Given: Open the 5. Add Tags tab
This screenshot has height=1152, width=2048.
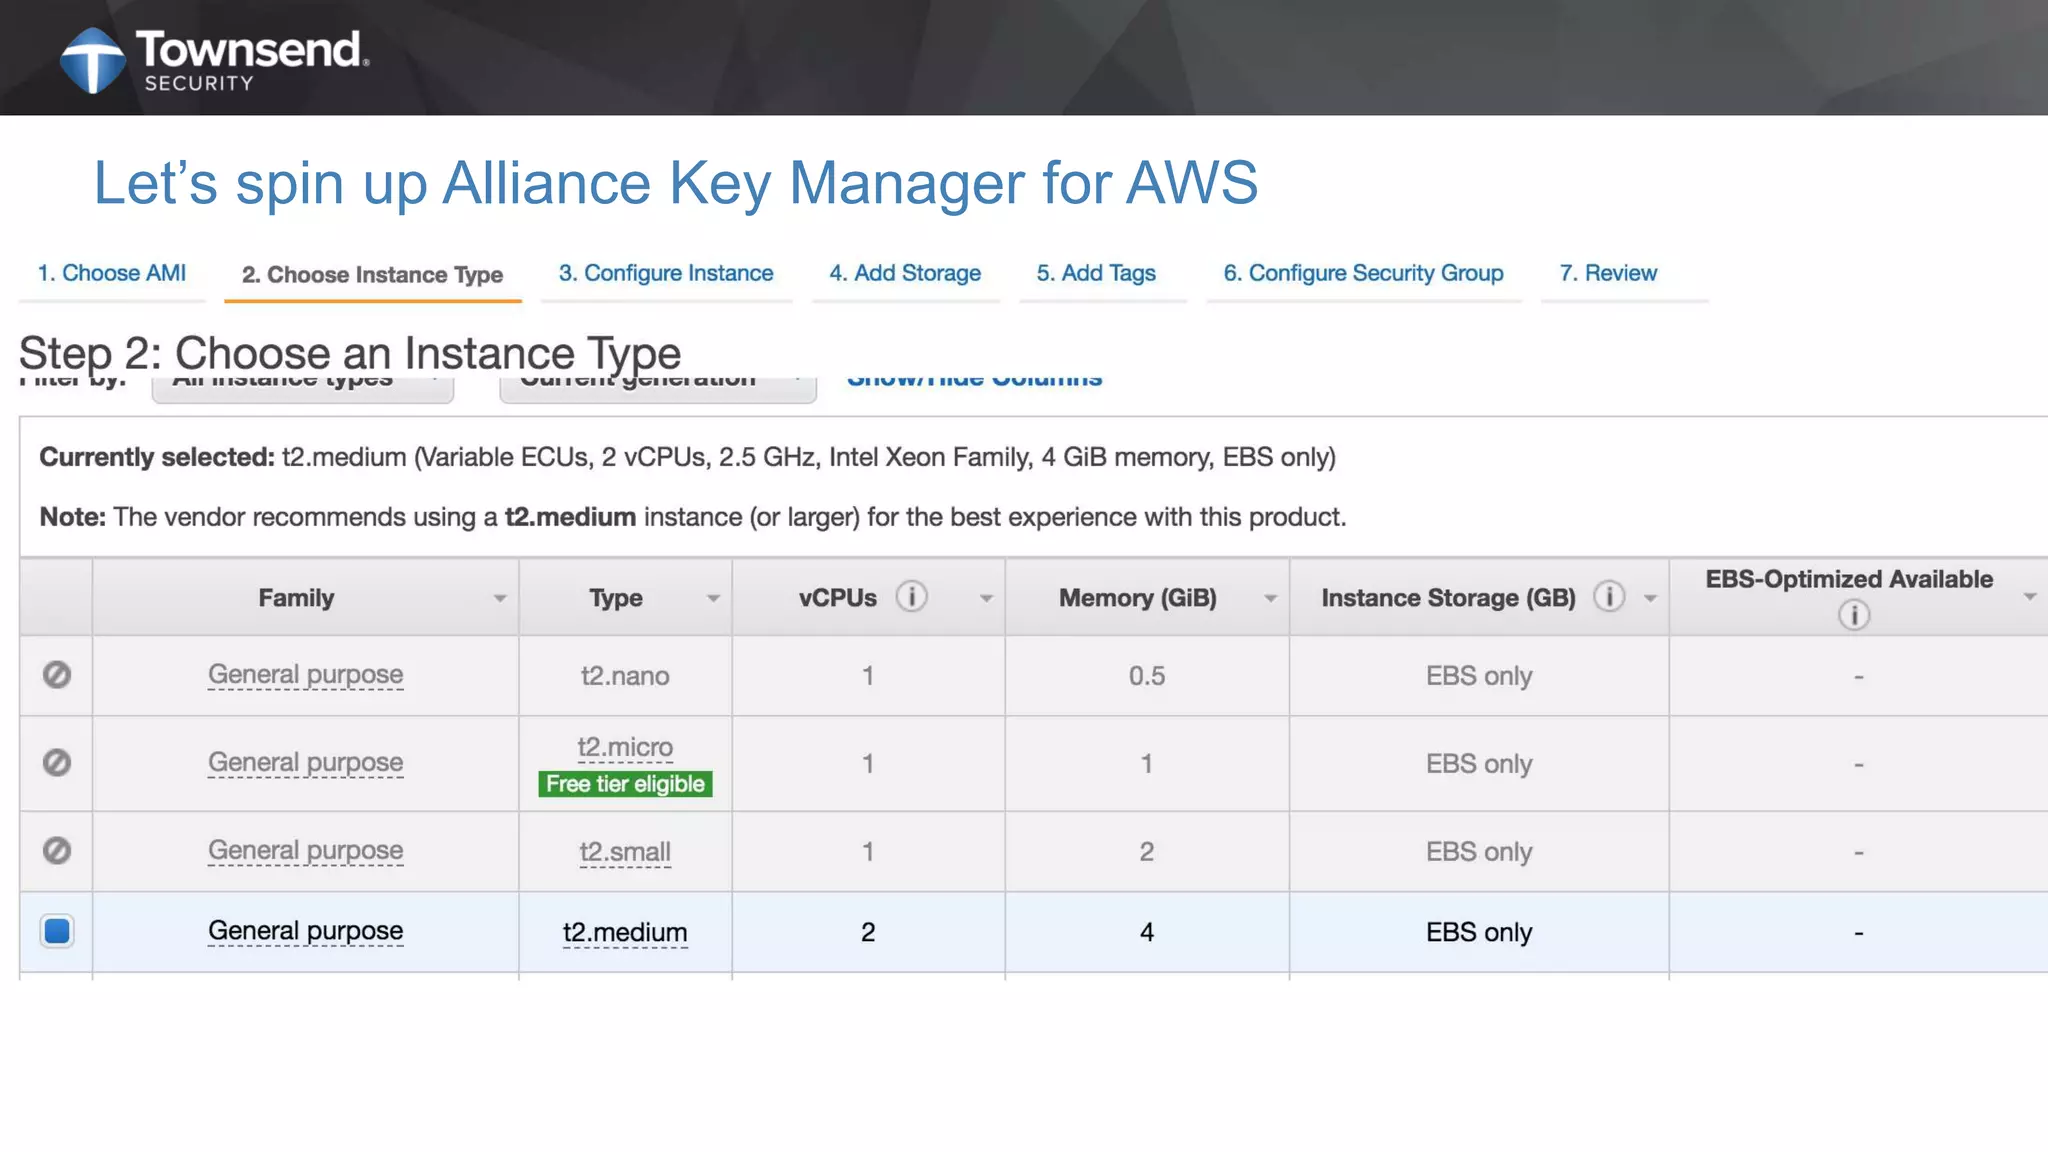Looking at the screenshot, I should (1096, 273).
